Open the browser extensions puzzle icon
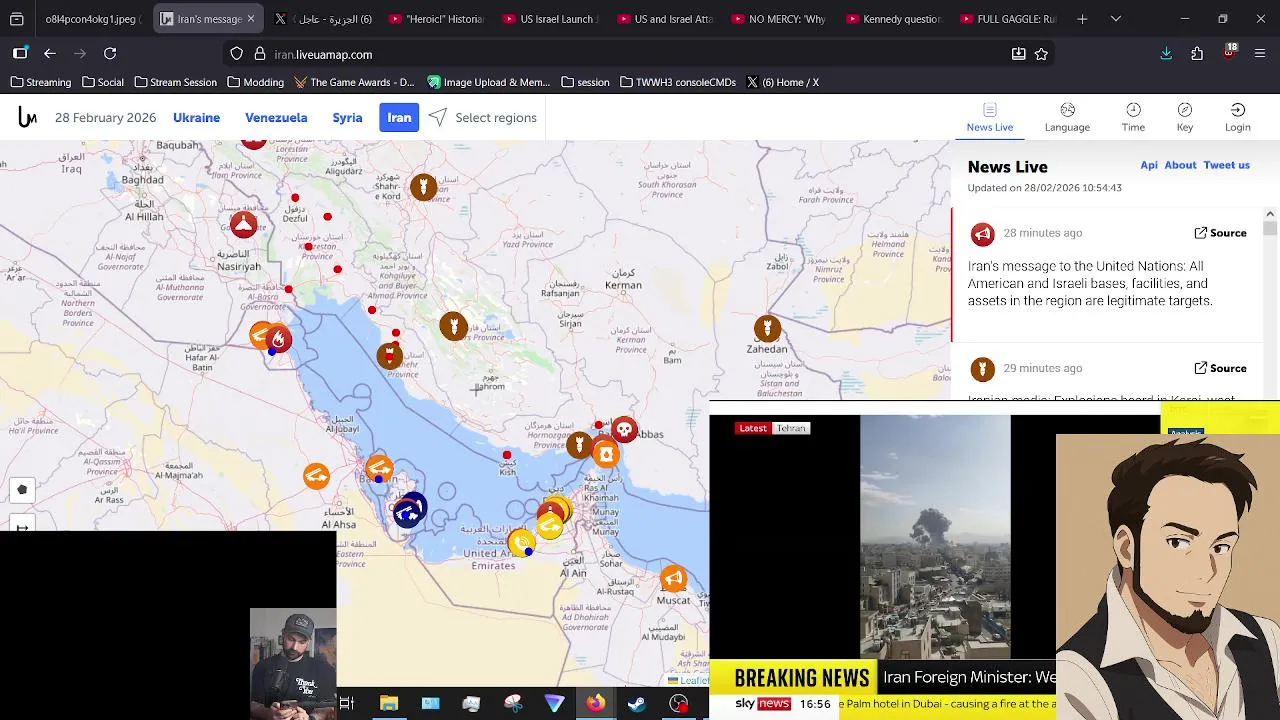The image size is (1280, 720). 1197,54
